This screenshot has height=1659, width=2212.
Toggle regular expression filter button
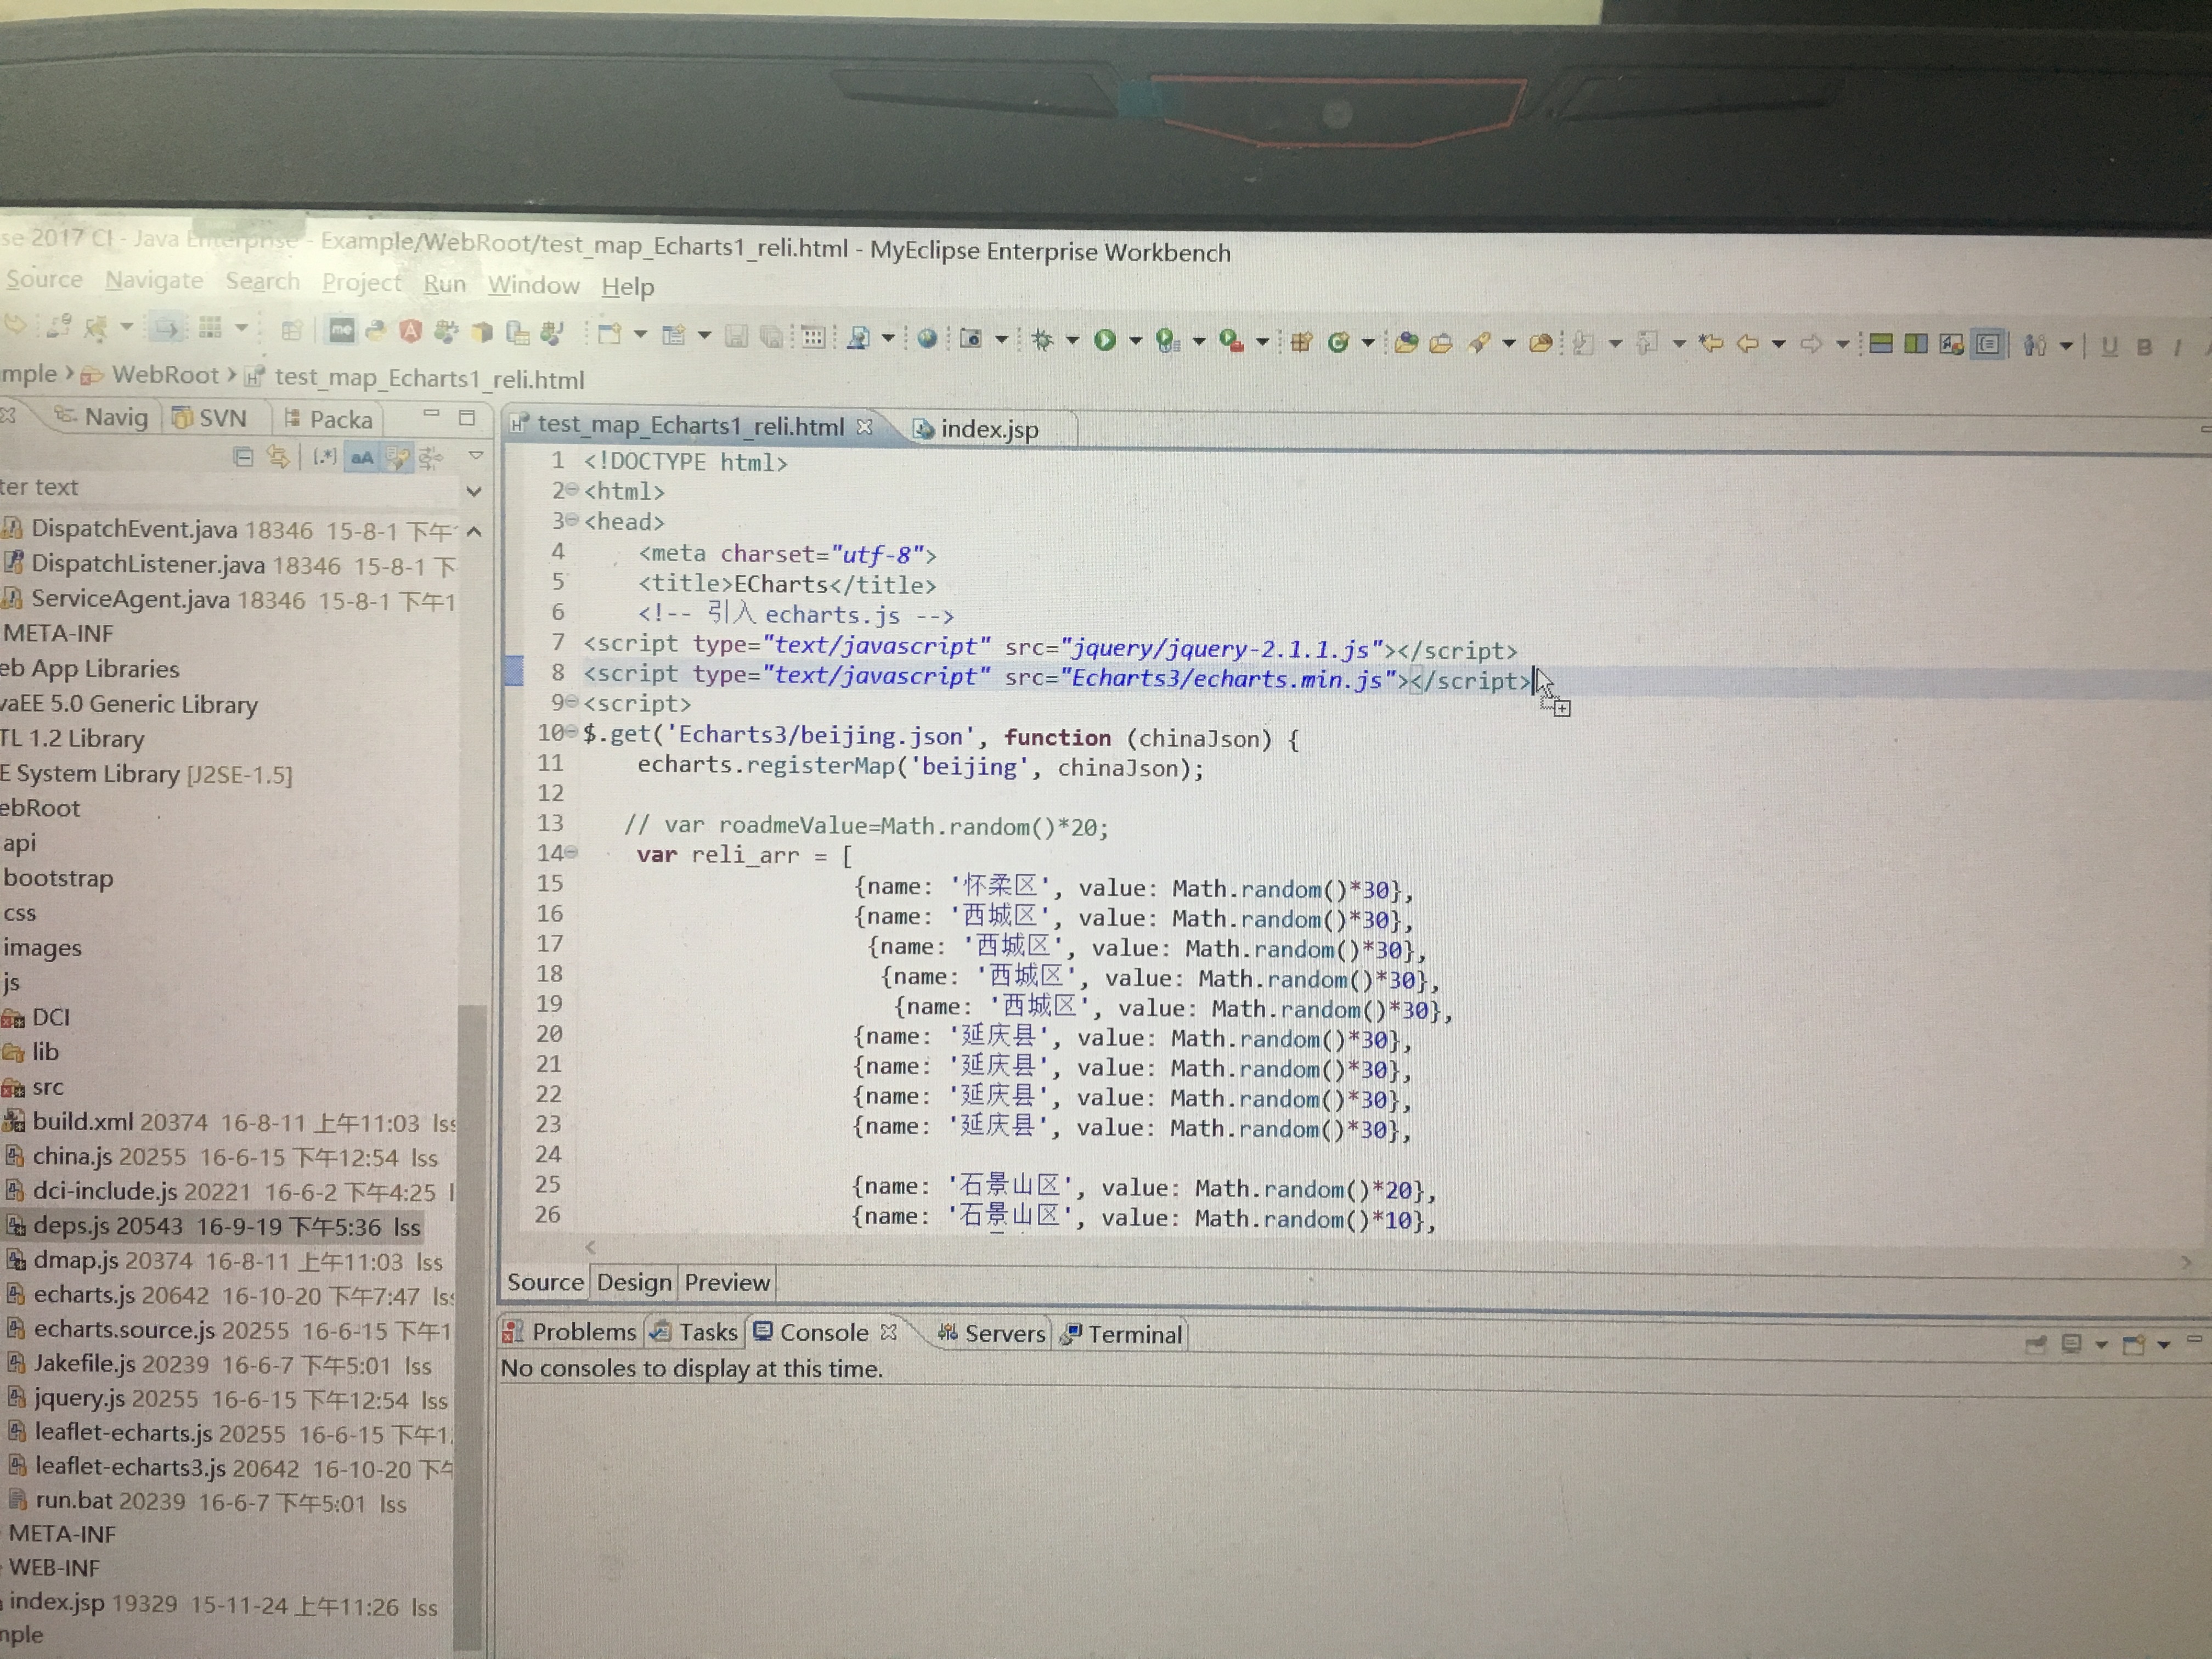[325, 457]
